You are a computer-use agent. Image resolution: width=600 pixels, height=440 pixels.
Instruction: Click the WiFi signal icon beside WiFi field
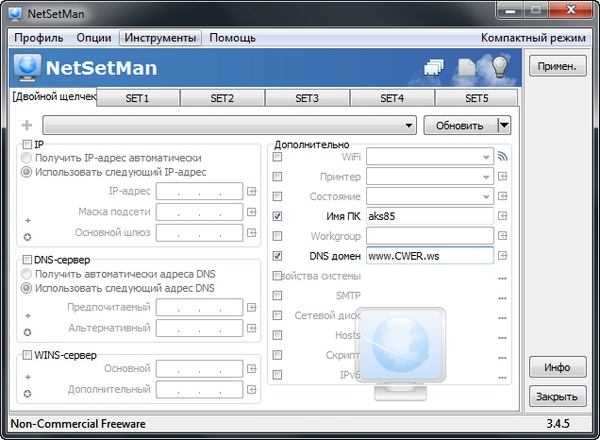coord(503,157)
